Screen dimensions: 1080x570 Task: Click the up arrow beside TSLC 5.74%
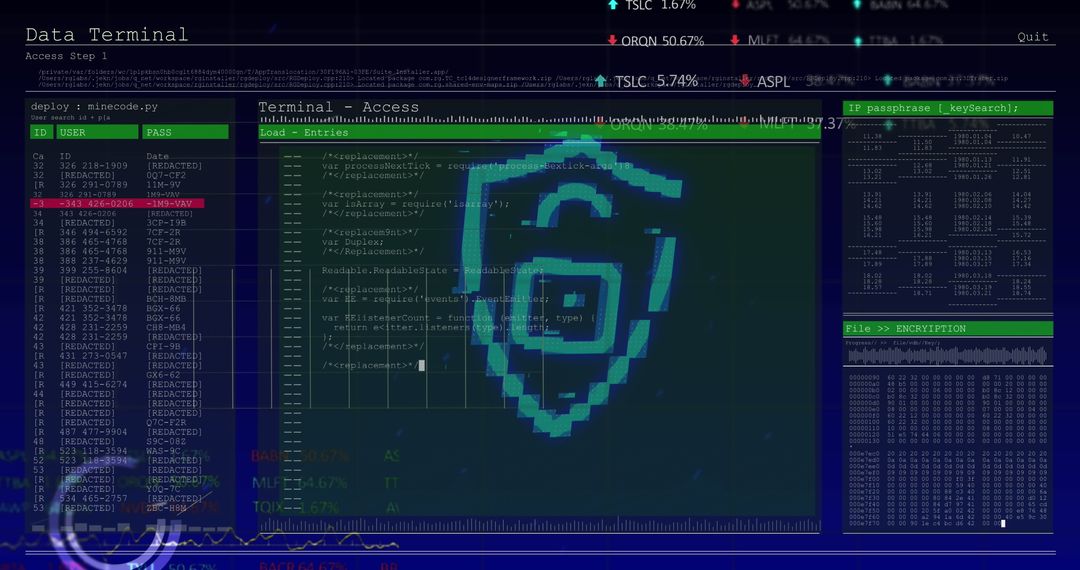[601, 81]
